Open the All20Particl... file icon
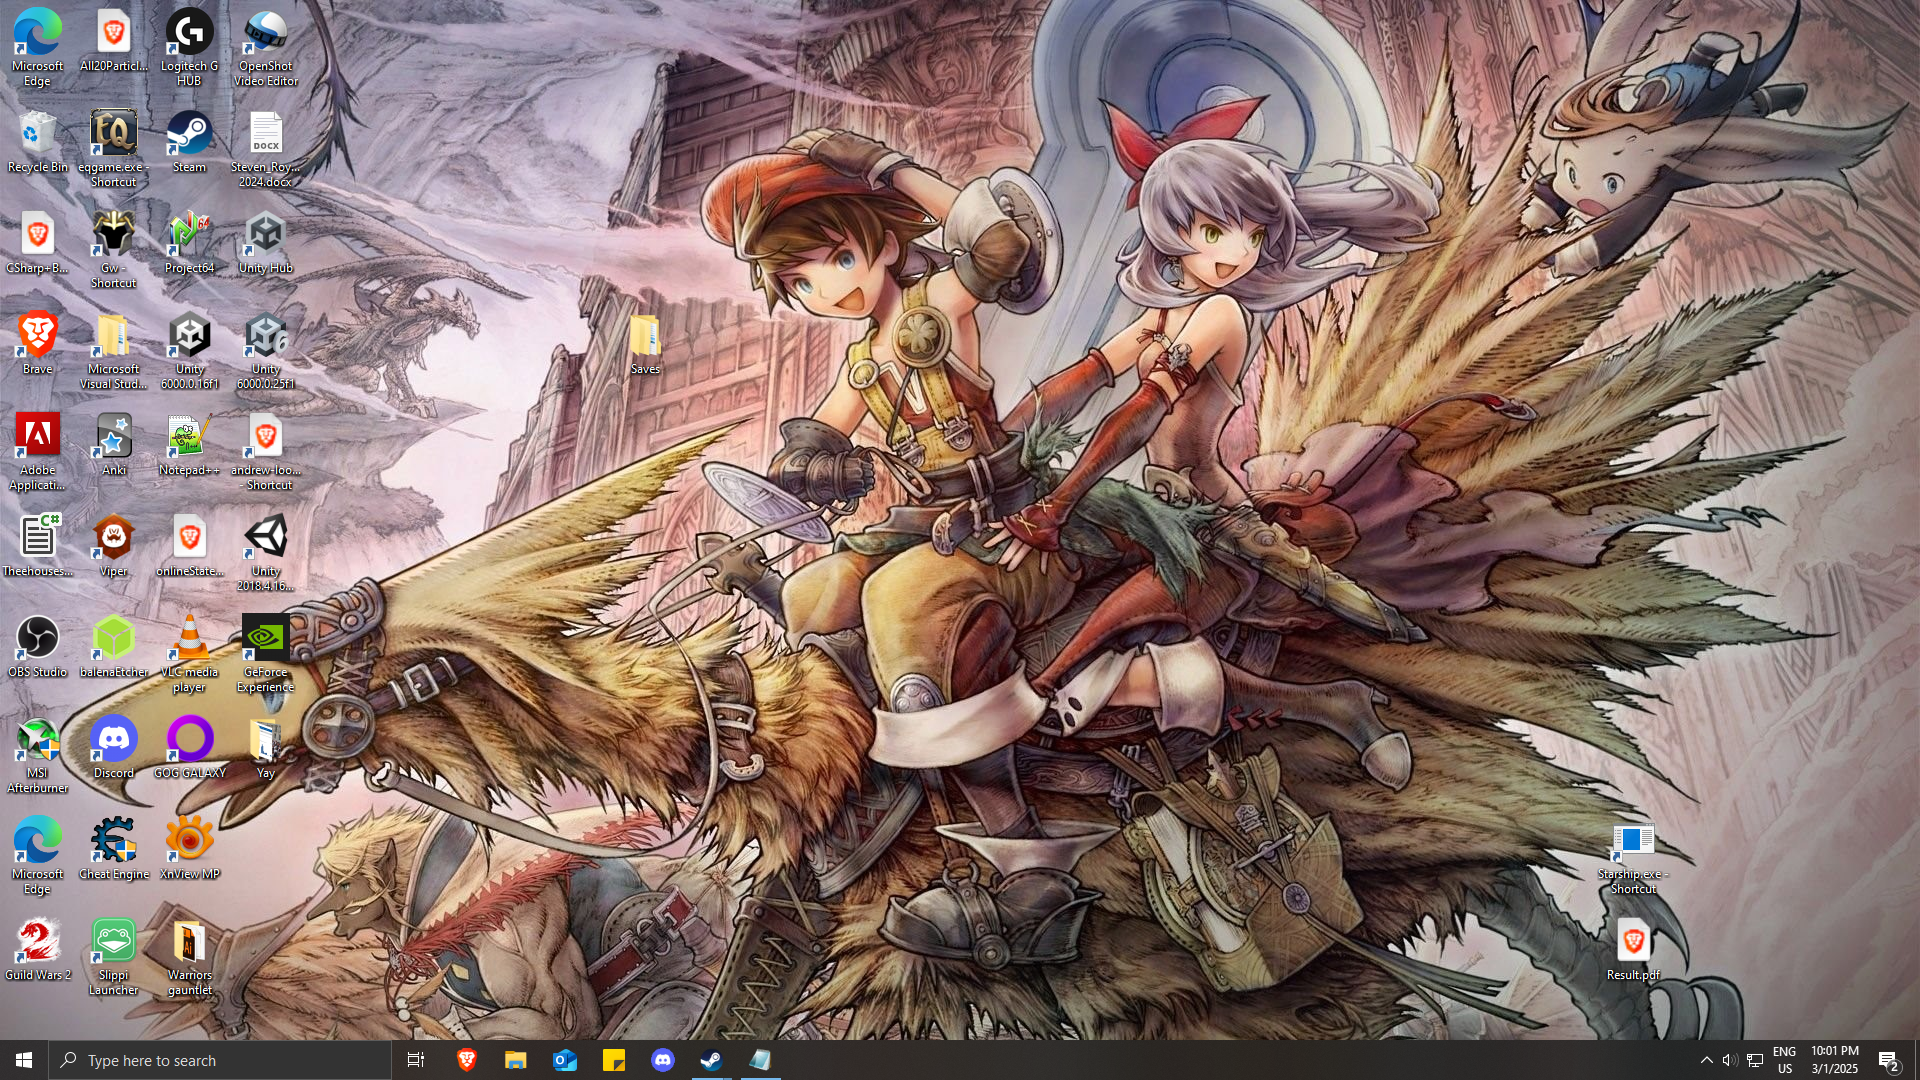 click(x=114, y=42)
